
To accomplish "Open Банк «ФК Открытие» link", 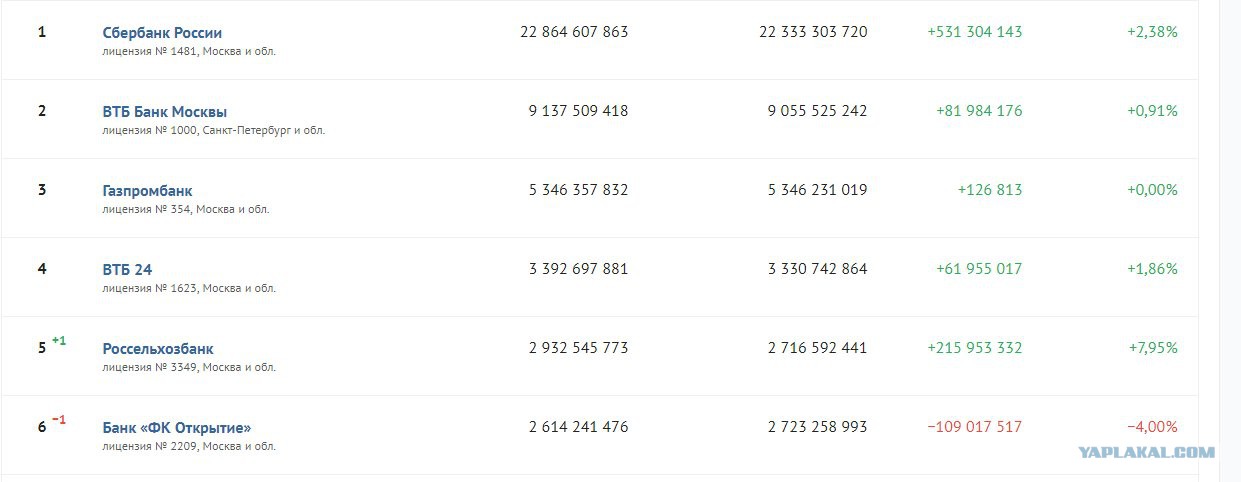I will 177,428.
